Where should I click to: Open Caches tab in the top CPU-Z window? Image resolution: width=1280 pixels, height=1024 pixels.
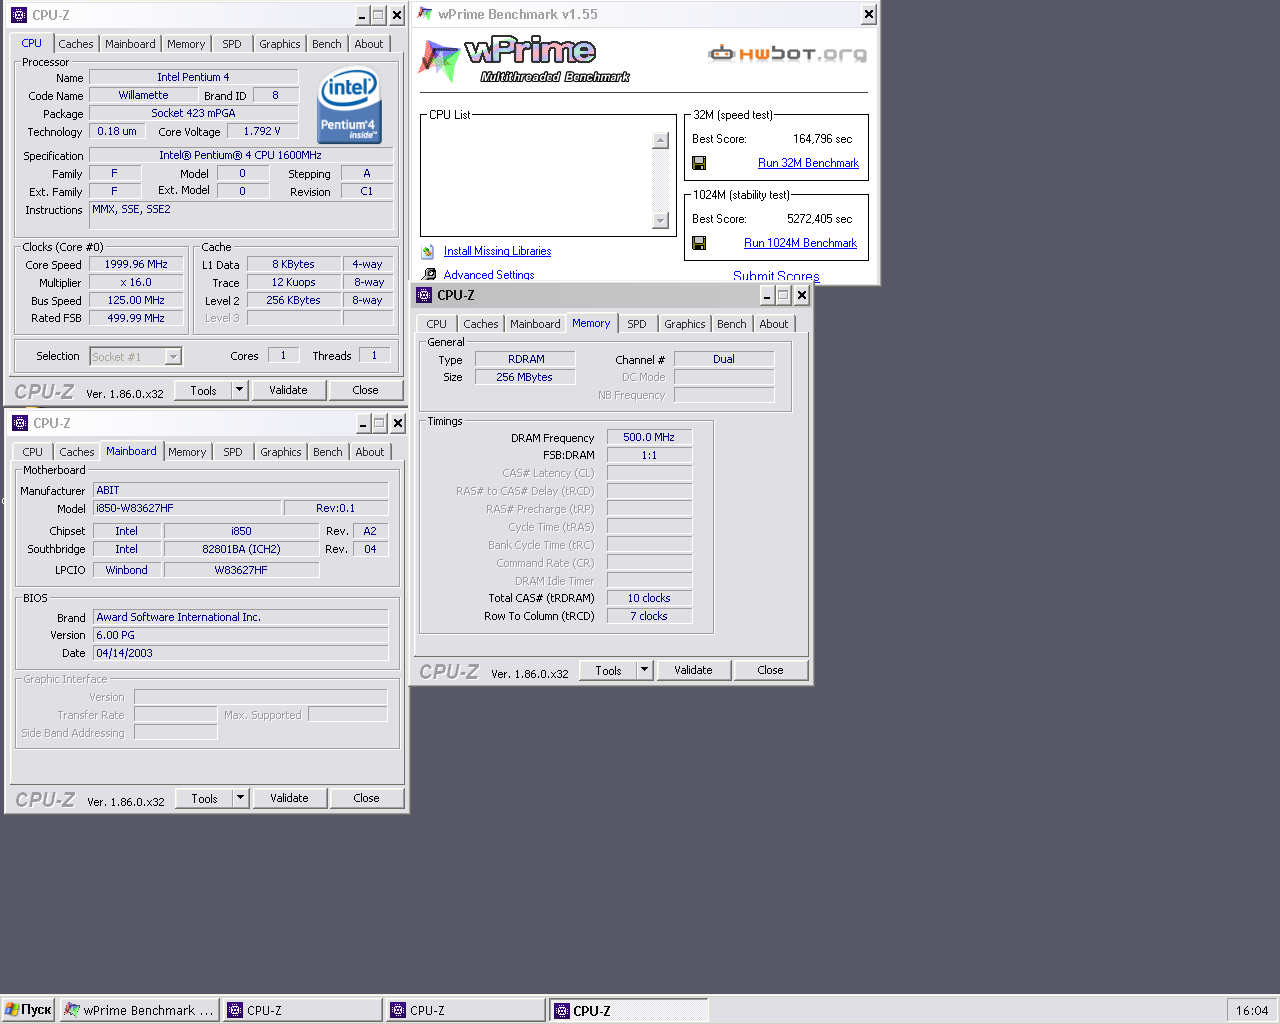coord(76,44)
